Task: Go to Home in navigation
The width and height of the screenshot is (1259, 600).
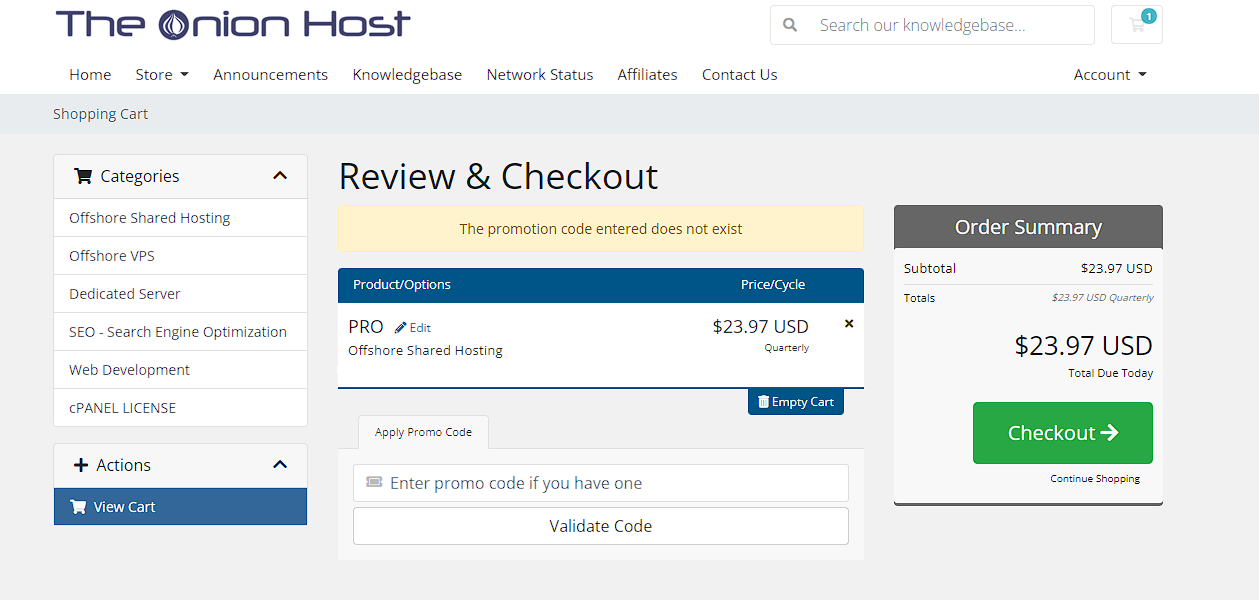Action: (90, 75)
